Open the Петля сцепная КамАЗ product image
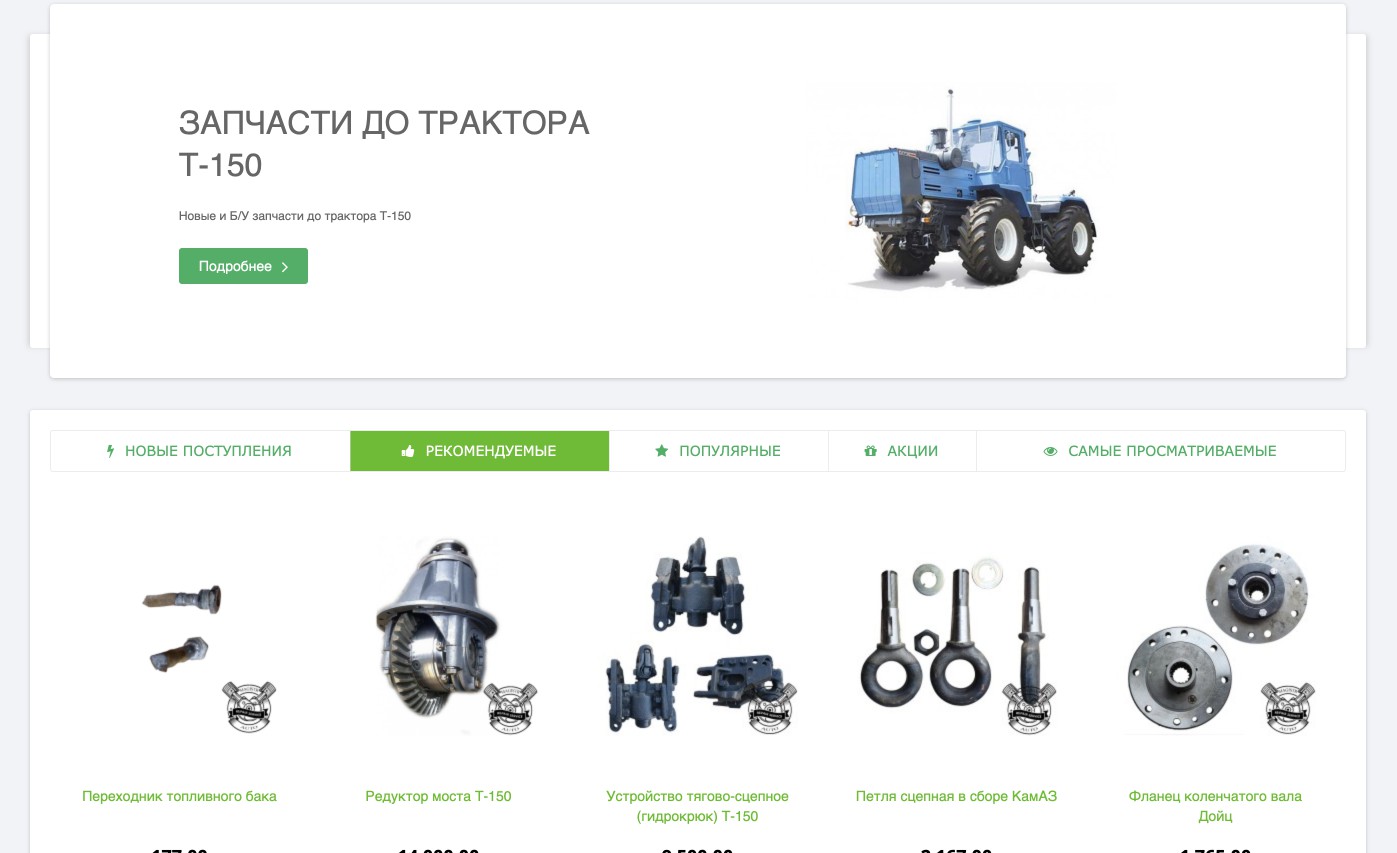This screenshot has width=1397, height=853. coord(956,634)
